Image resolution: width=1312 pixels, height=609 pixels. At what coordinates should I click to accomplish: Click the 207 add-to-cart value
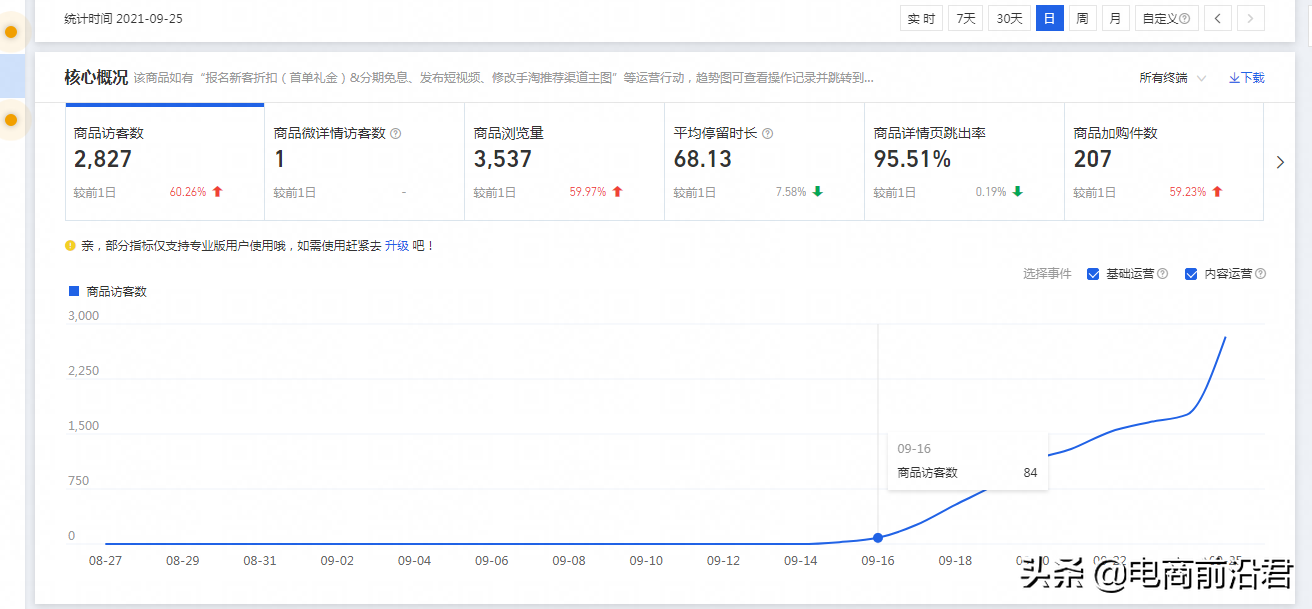pyautogui.click(x=1093, y=159)
